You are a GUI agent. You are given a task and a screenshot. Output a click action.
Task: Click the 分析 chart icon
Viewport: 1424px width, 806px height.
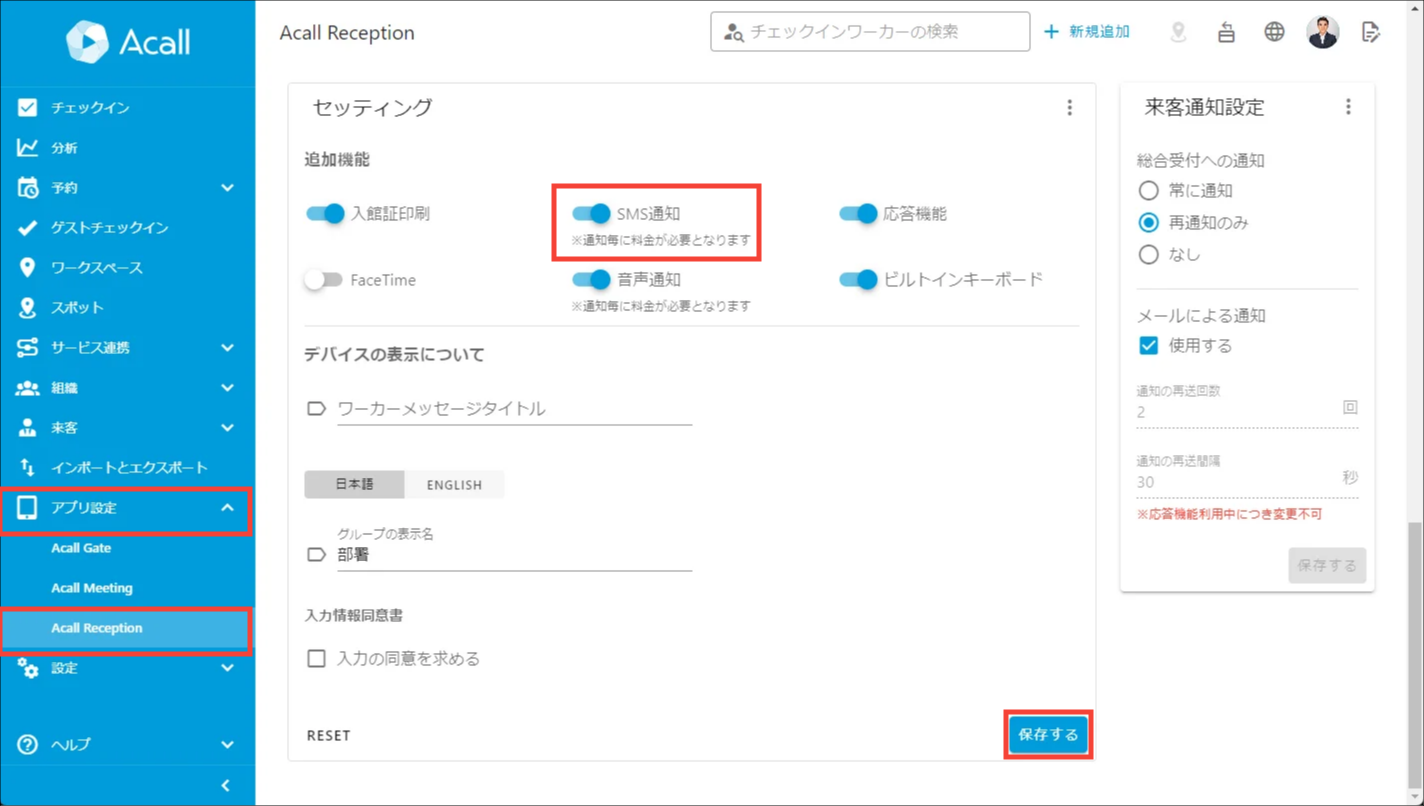click(27, 147)
